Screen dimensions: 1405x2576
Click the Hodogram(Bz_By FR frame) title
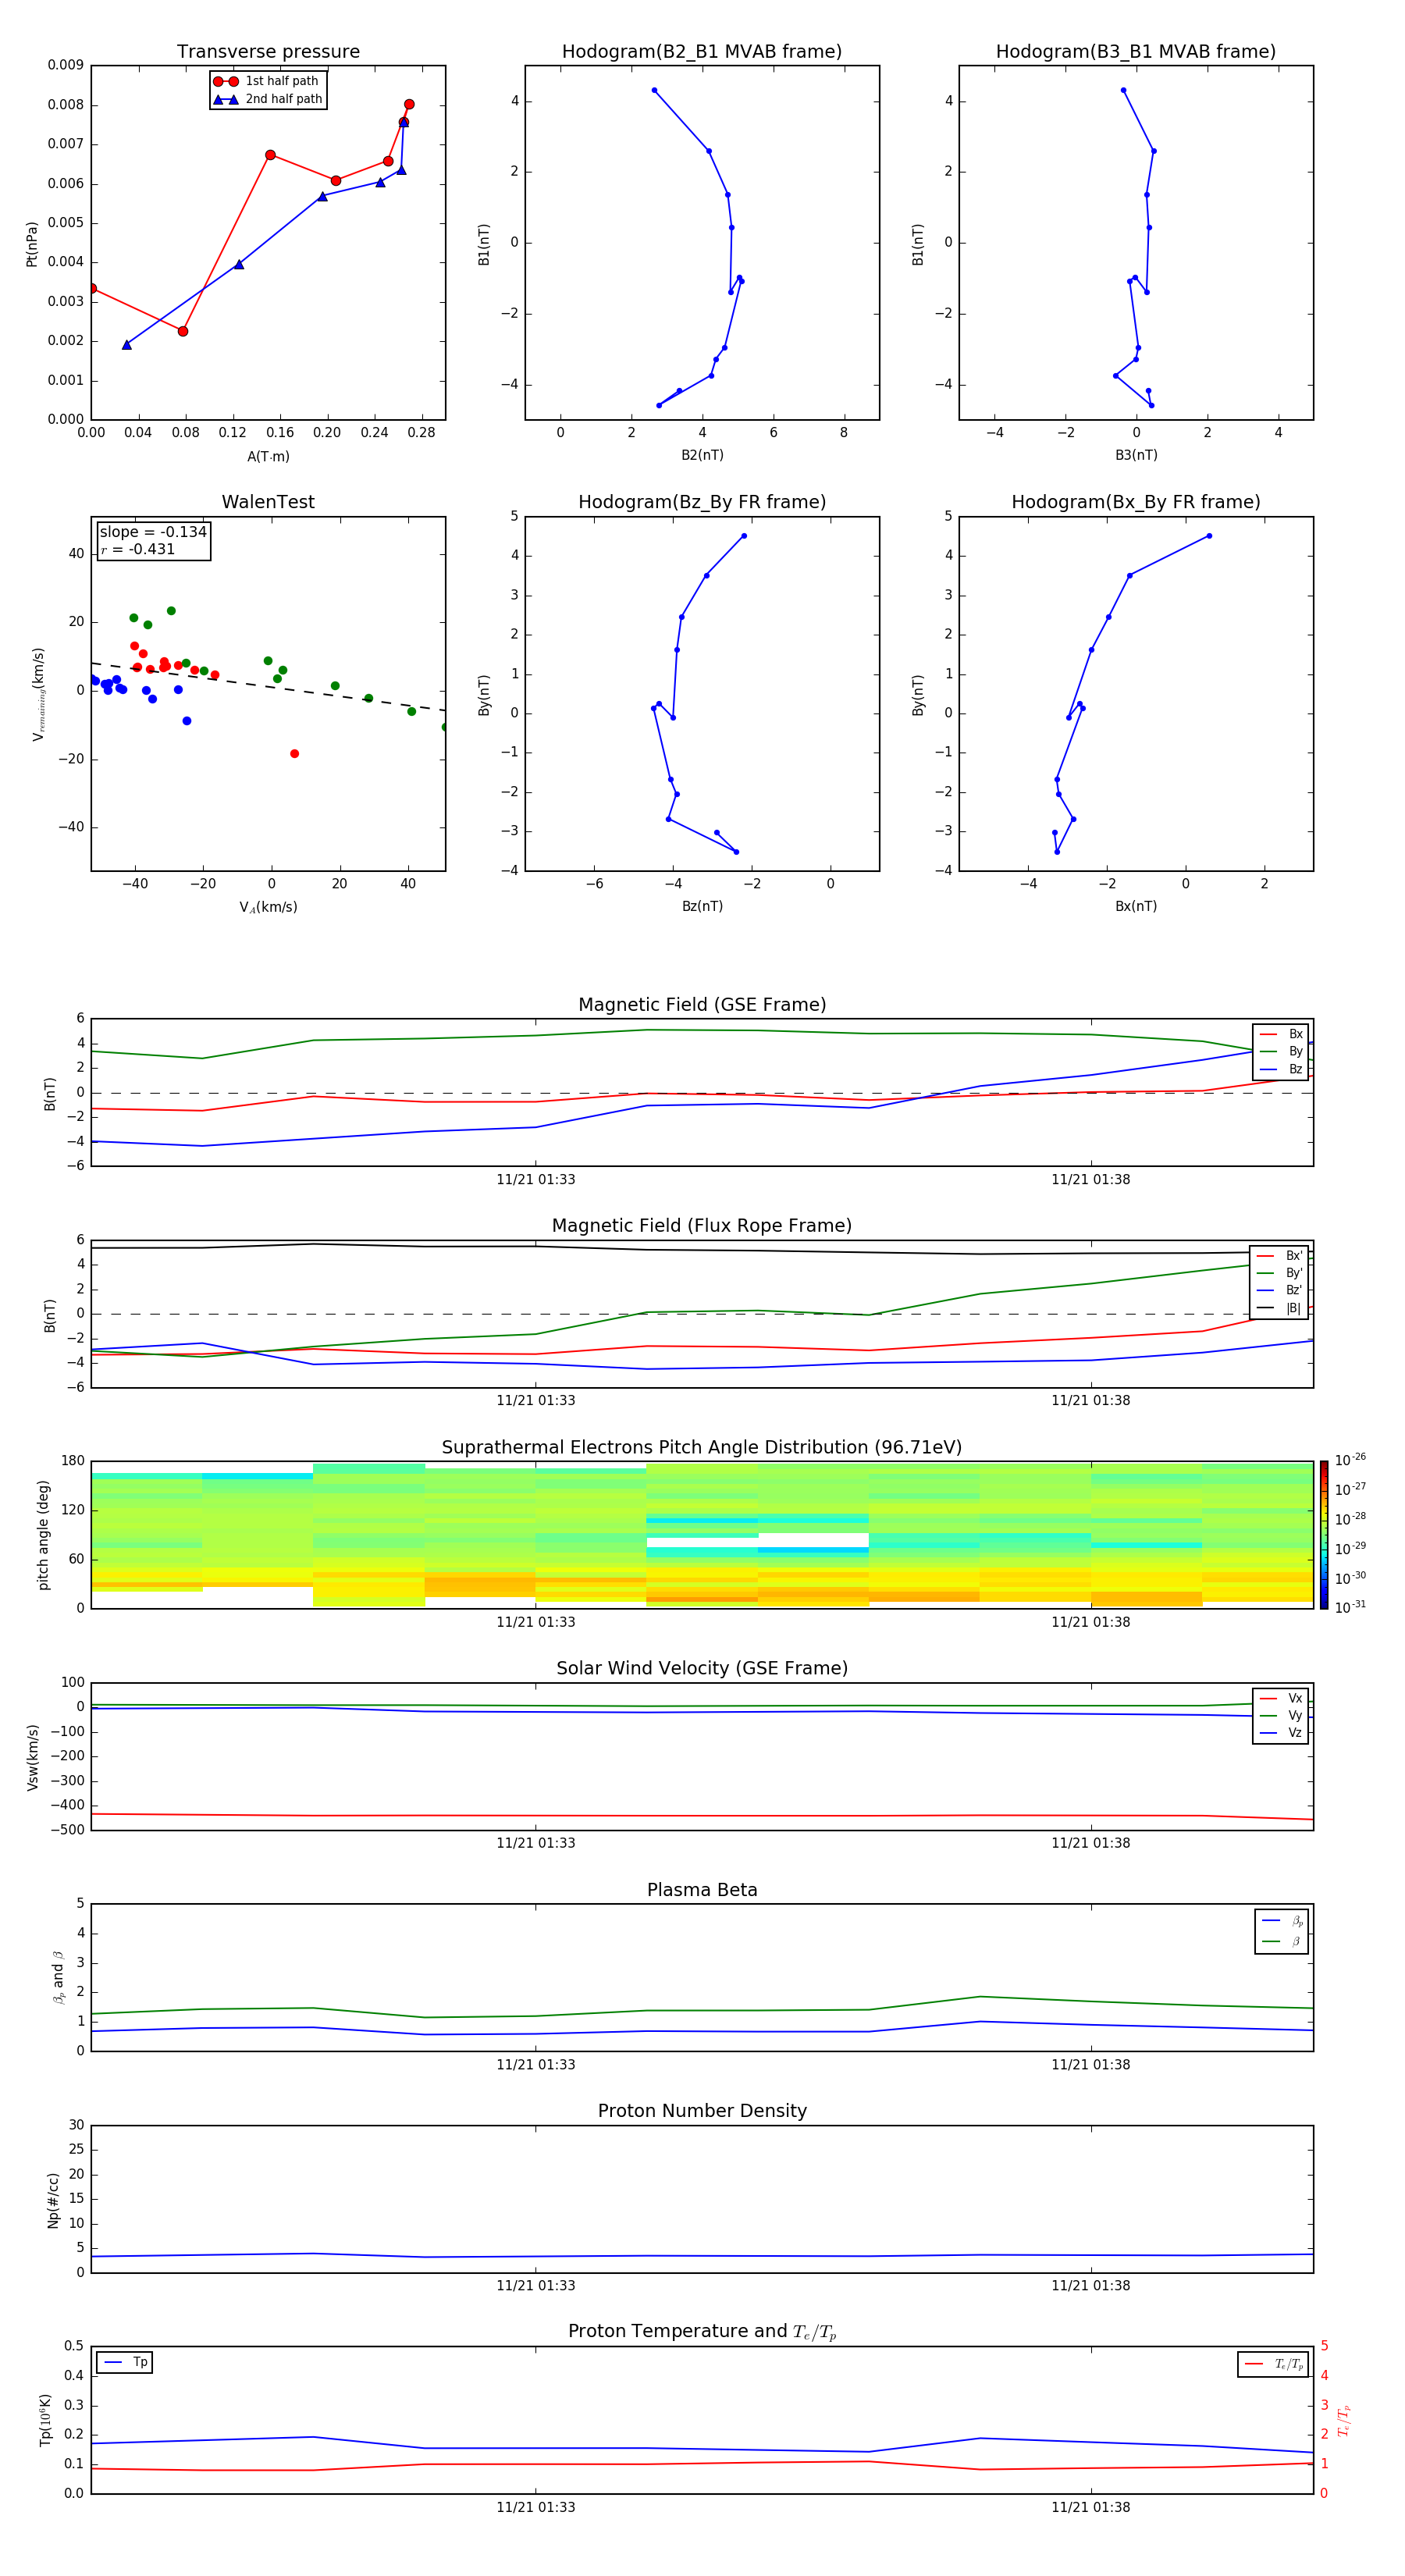pos(702,502)
